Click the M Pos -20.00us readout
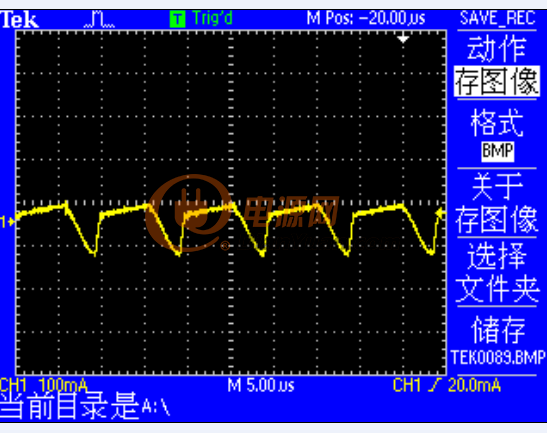 pos(366,18)
